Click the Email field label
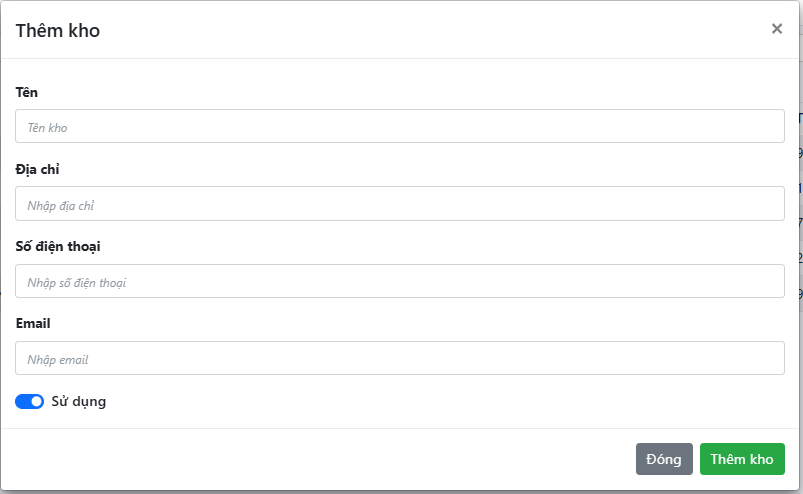Viewport: 803px width, 494px height. [33, 323]
